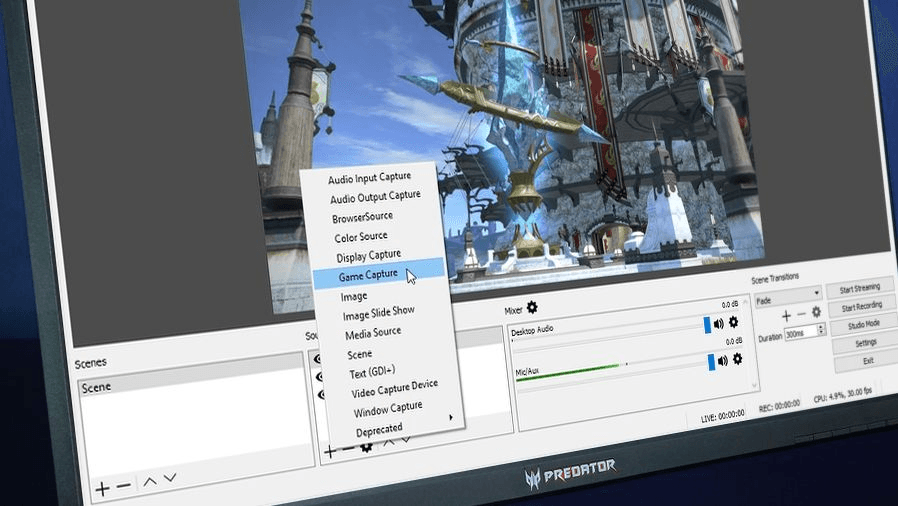Select Image Slide Show in the menu
The image size is (898, 506).
pyautogui.click(x=378, y=313)
